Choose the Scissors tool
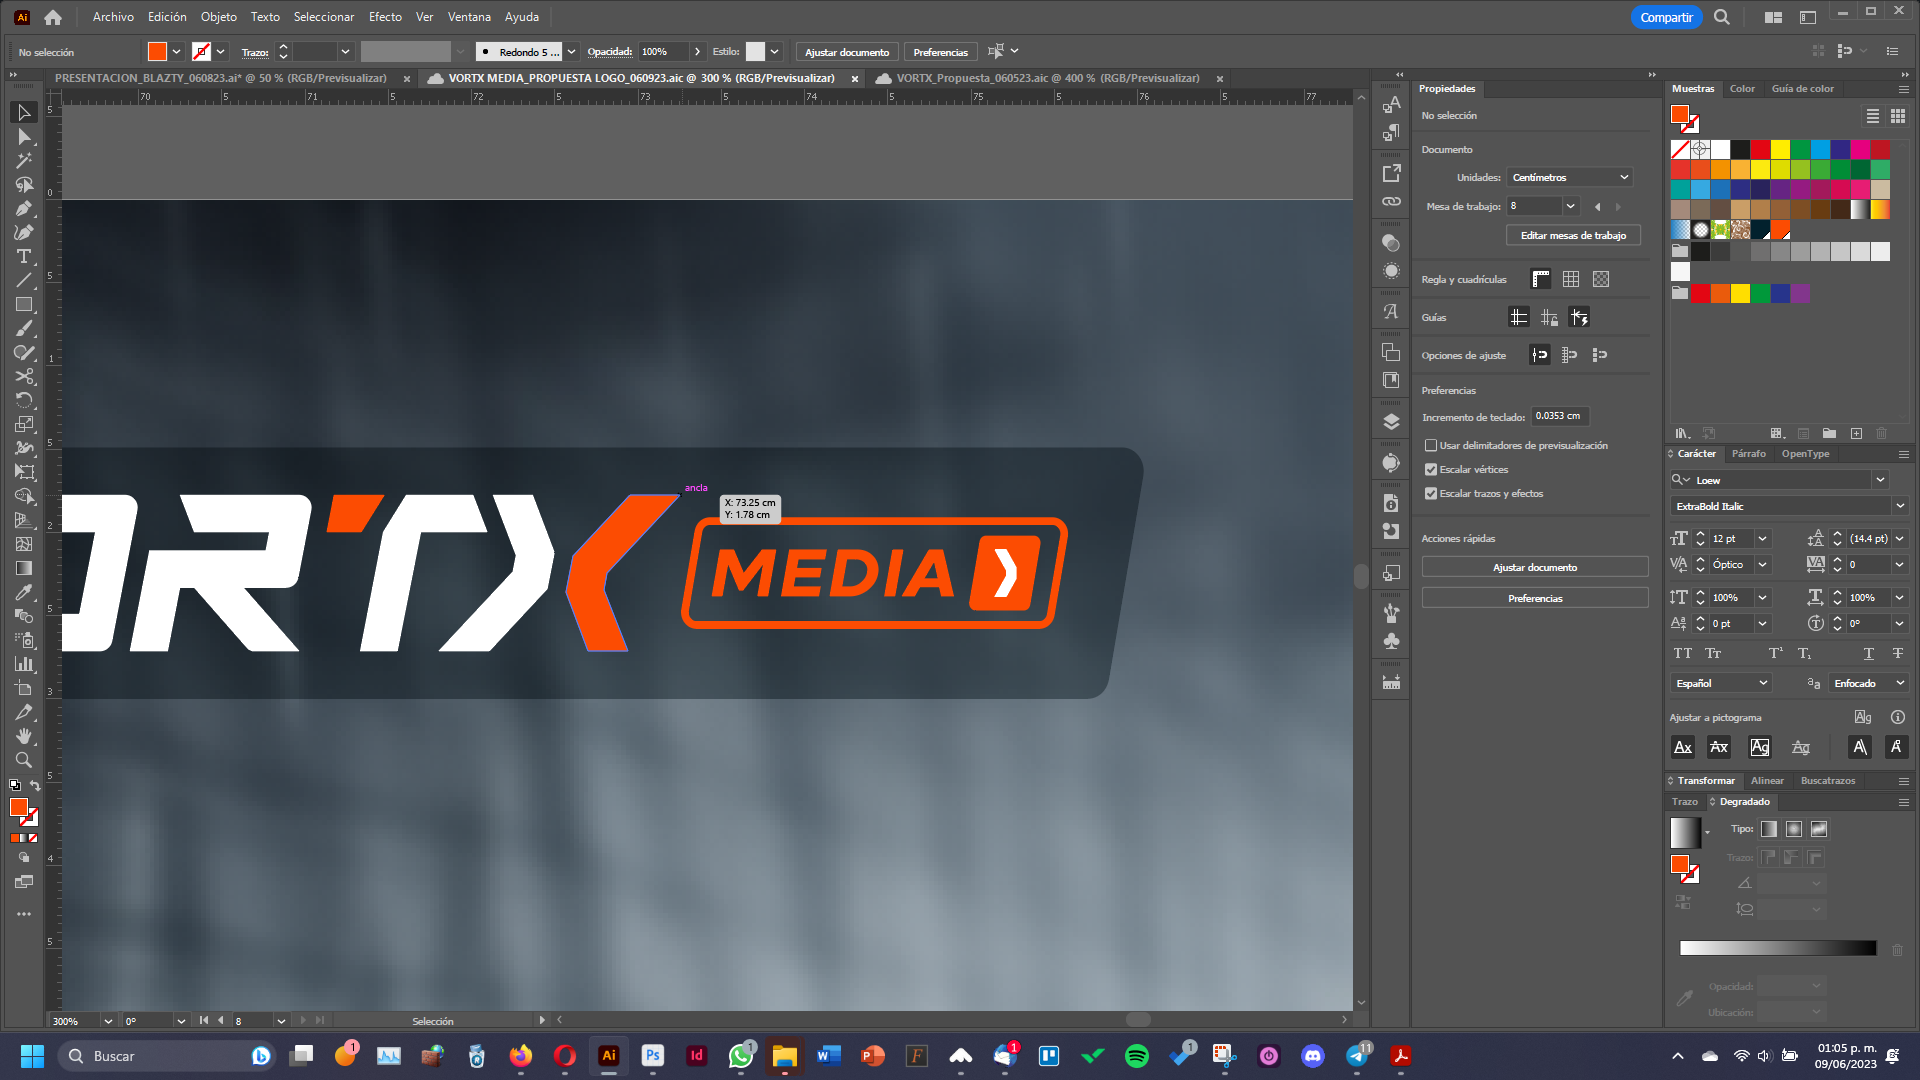 (24, 377)
